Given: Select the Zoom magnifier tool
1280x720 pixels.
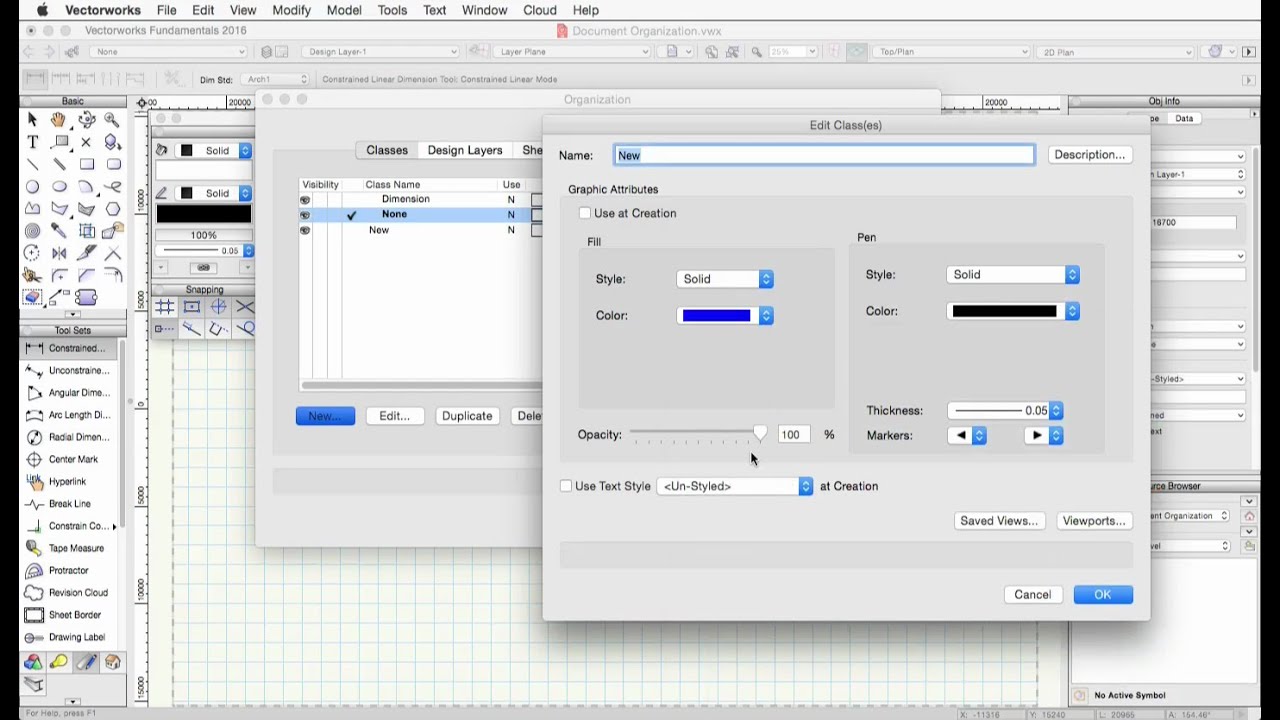Looking at the screenshot, I should [112, 119].
